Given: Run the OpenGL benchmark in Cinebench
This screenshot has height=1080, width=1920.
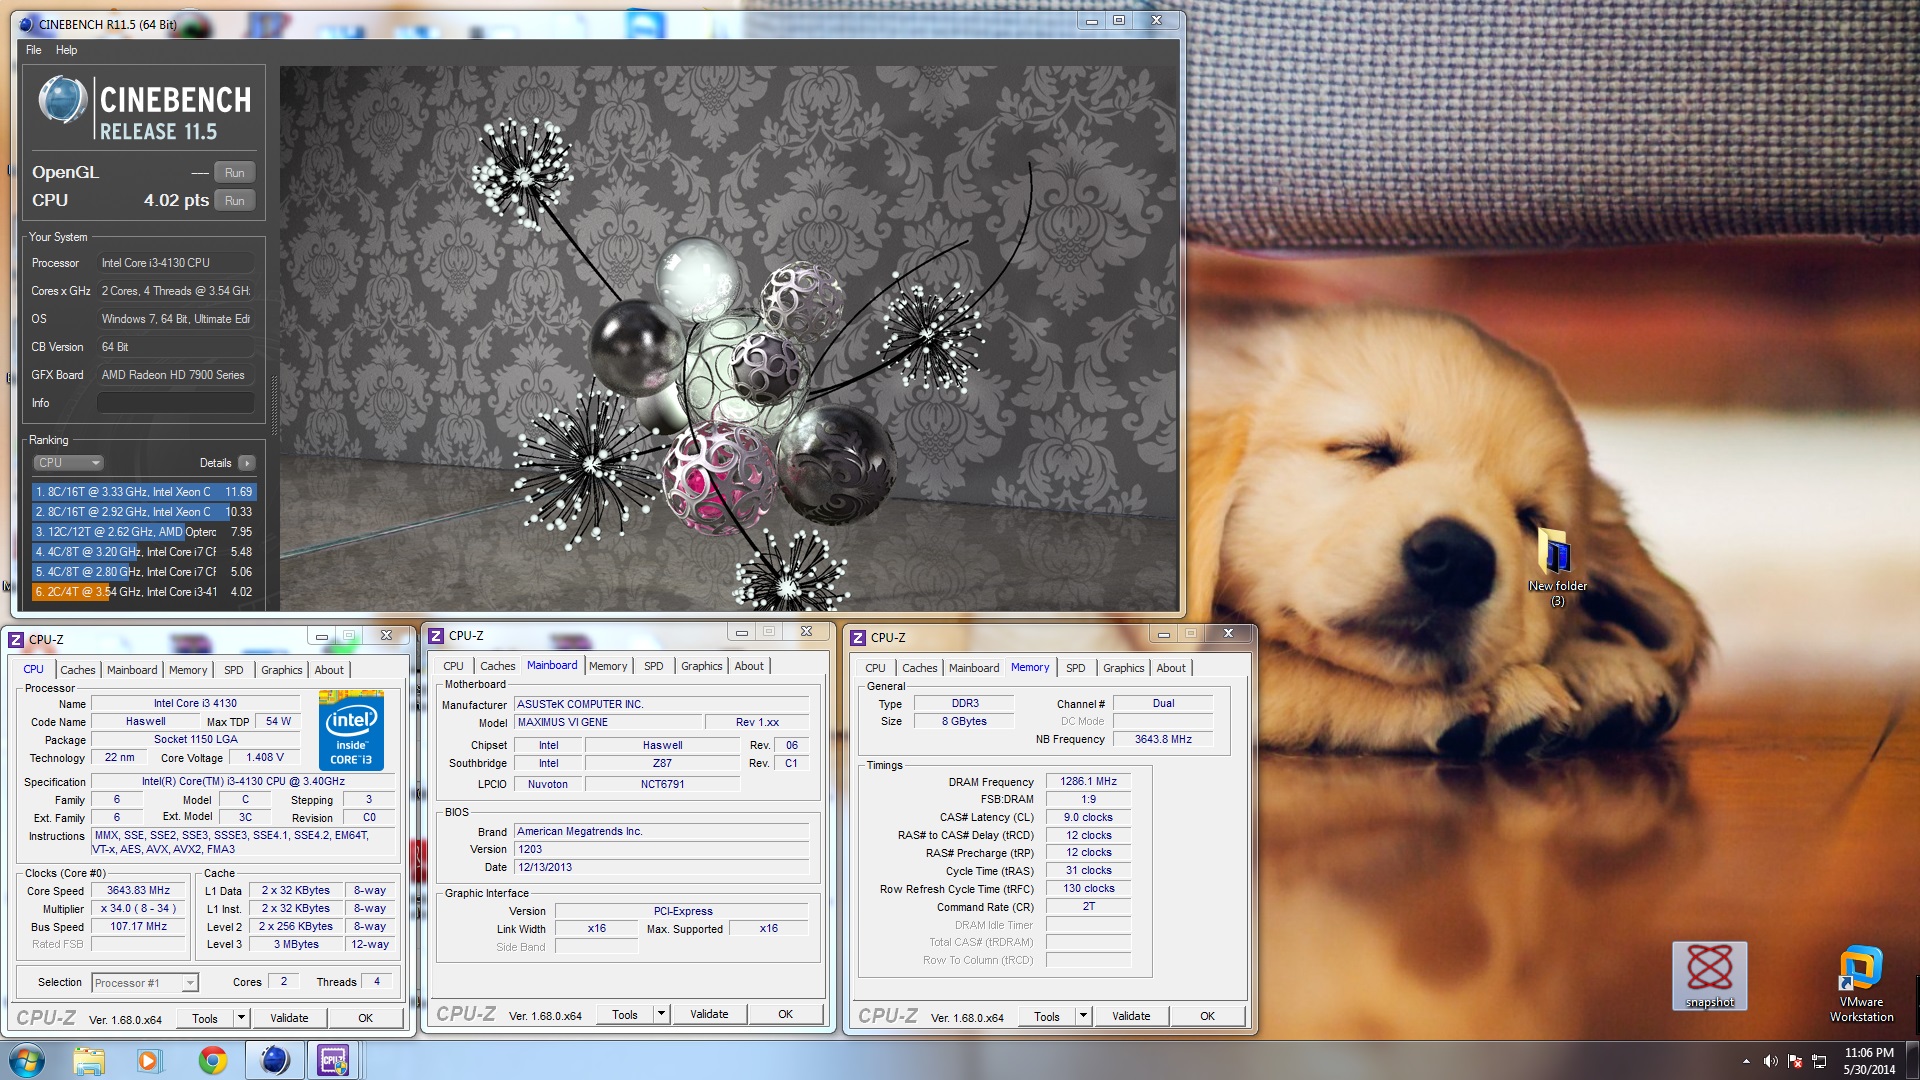Looking at the screenshot, I should click(234, 173).
